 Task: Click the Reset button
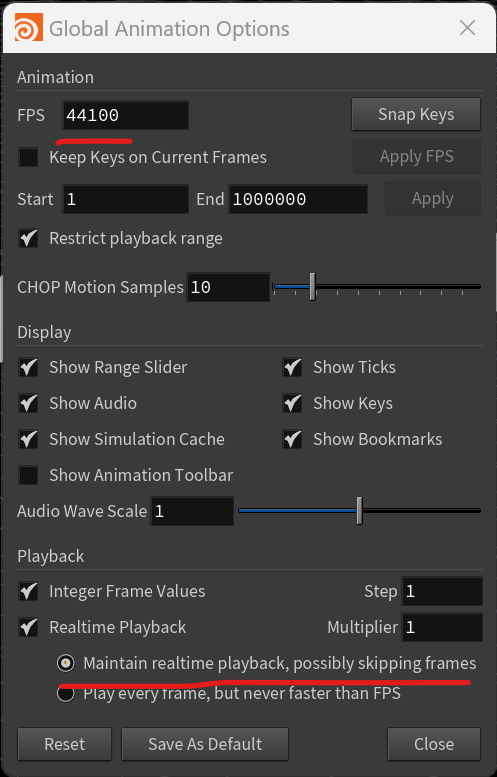pyautogui.click(x=64, y=744)
